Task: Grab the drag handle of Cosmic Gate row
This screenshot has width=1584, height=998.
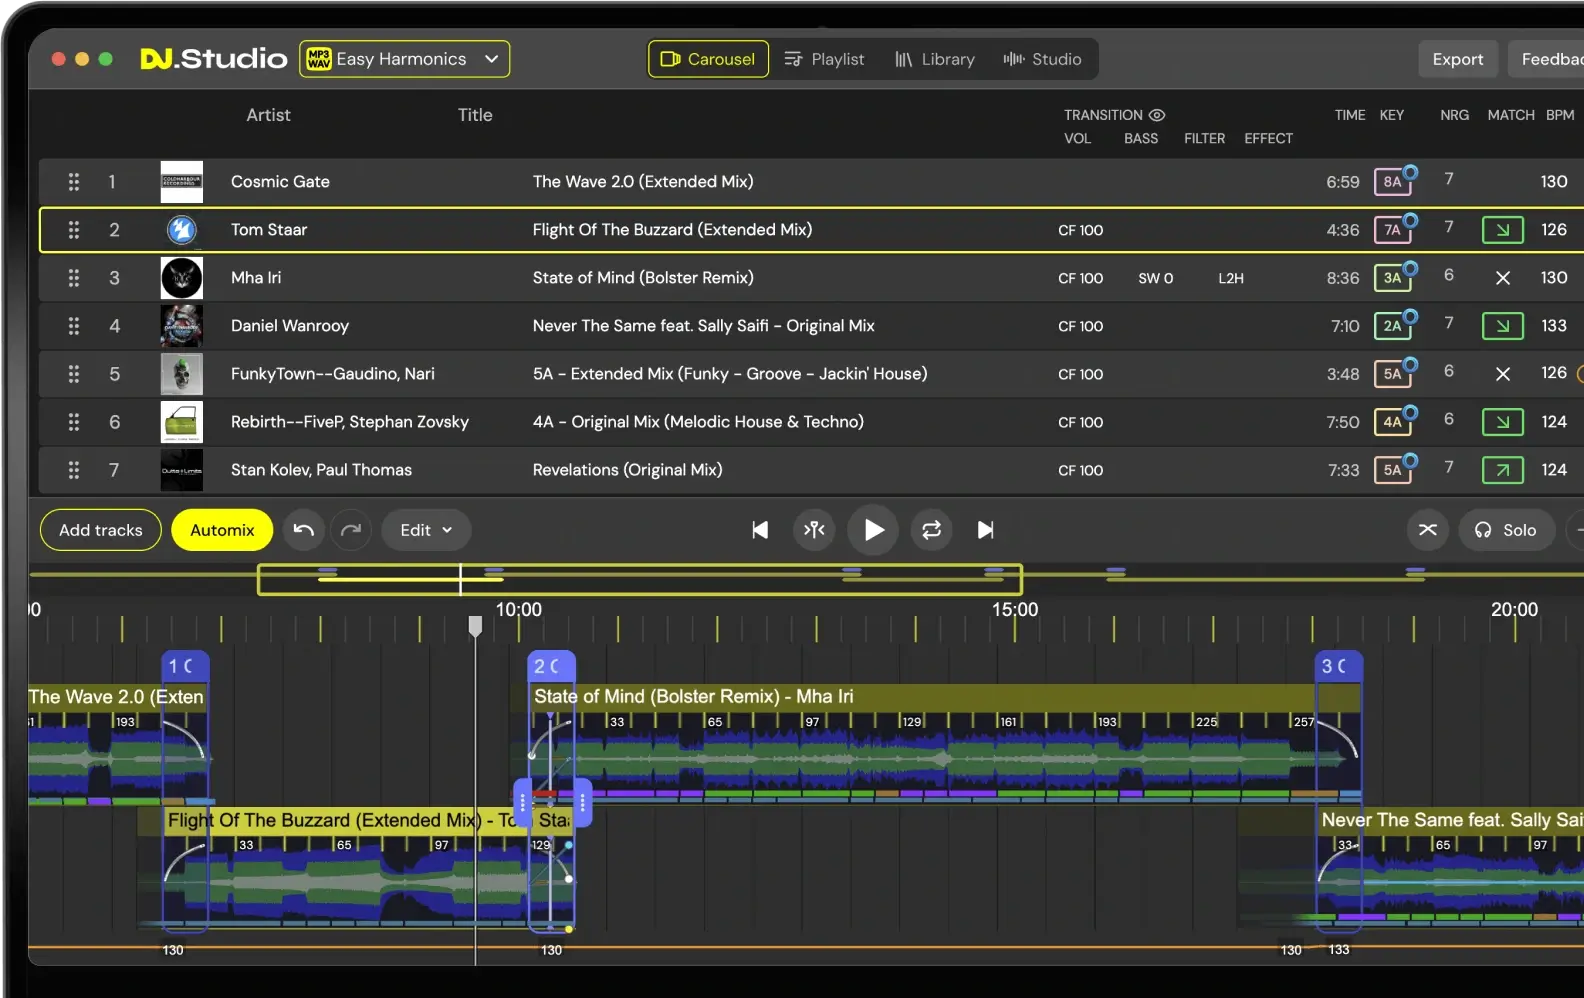Action: click(x=73, y=181)
